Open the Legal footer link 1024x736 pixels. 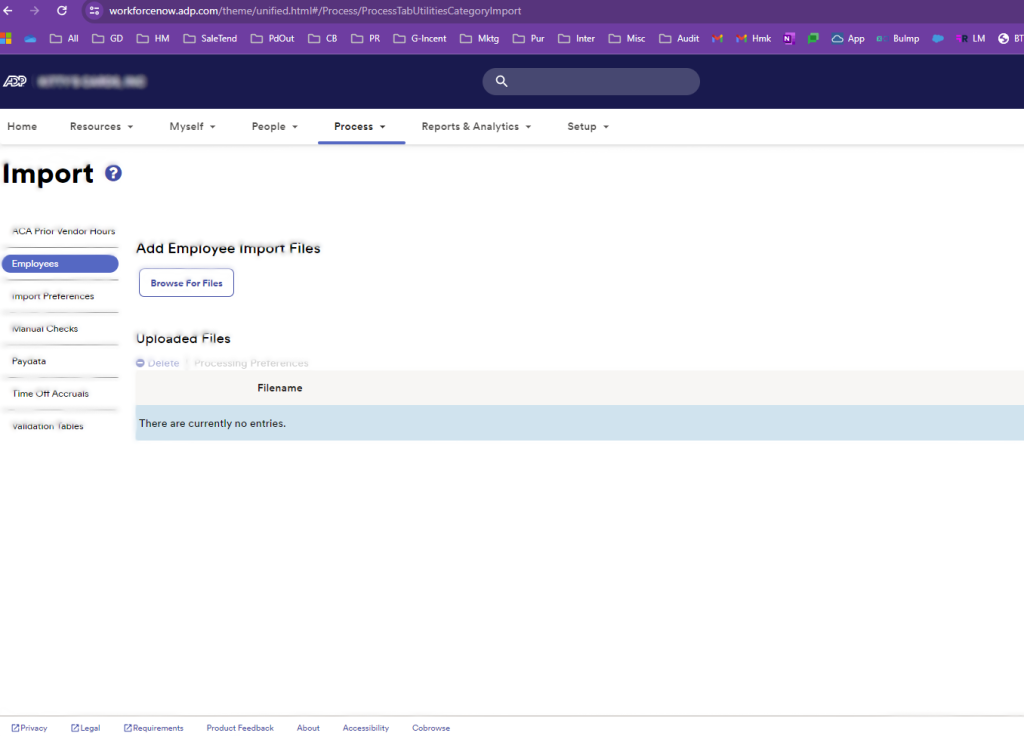pos(86,728)
